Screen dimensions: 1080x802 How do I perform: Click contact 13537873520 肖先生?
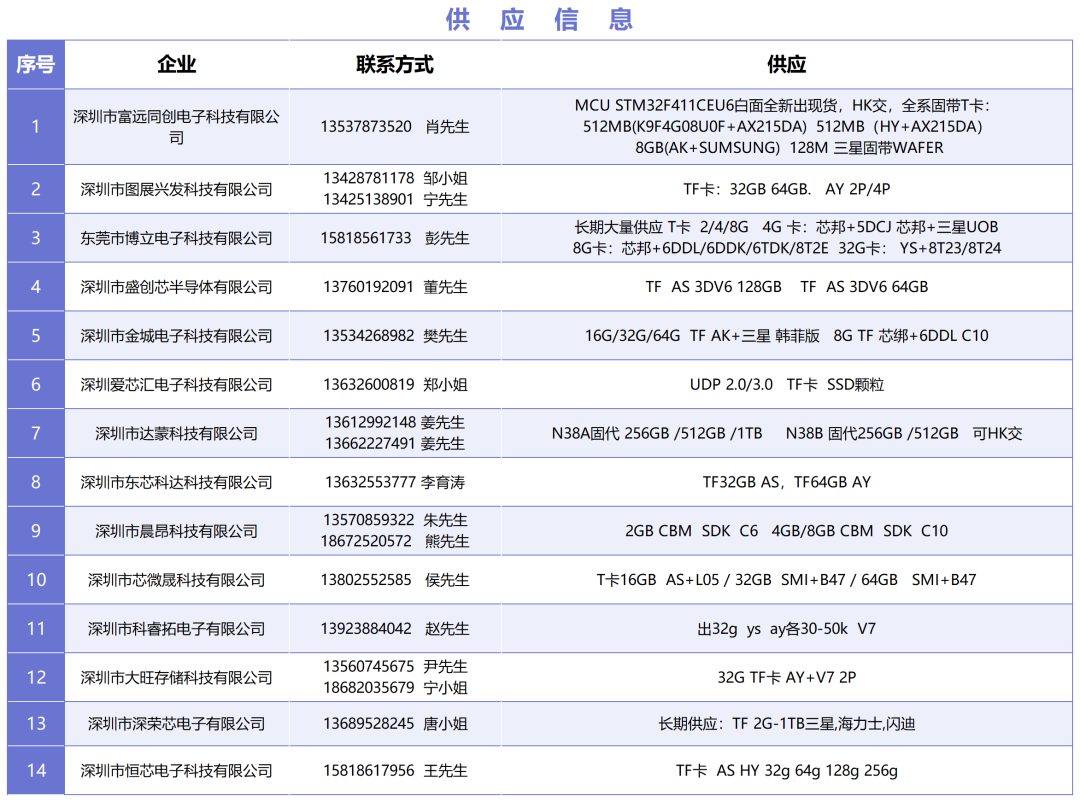395,127
